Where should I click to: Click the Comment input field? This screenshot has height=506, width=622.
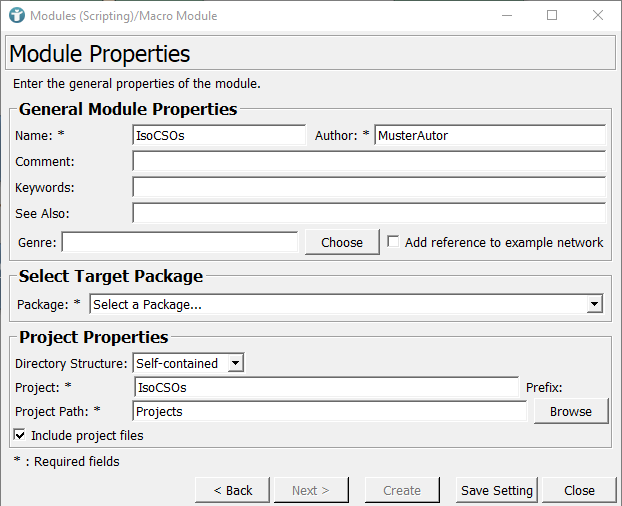point(368,161)
